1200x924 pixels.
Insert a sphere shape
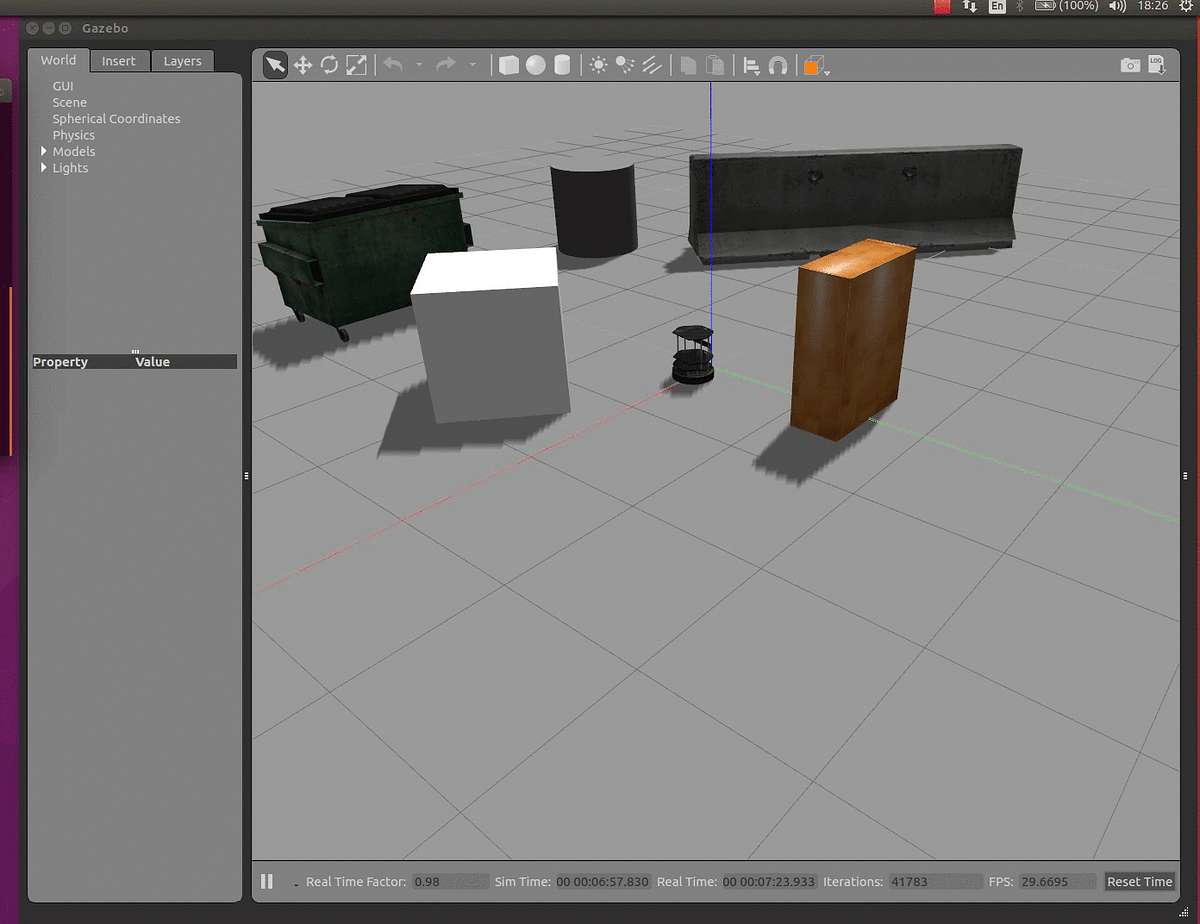[536, 64]
